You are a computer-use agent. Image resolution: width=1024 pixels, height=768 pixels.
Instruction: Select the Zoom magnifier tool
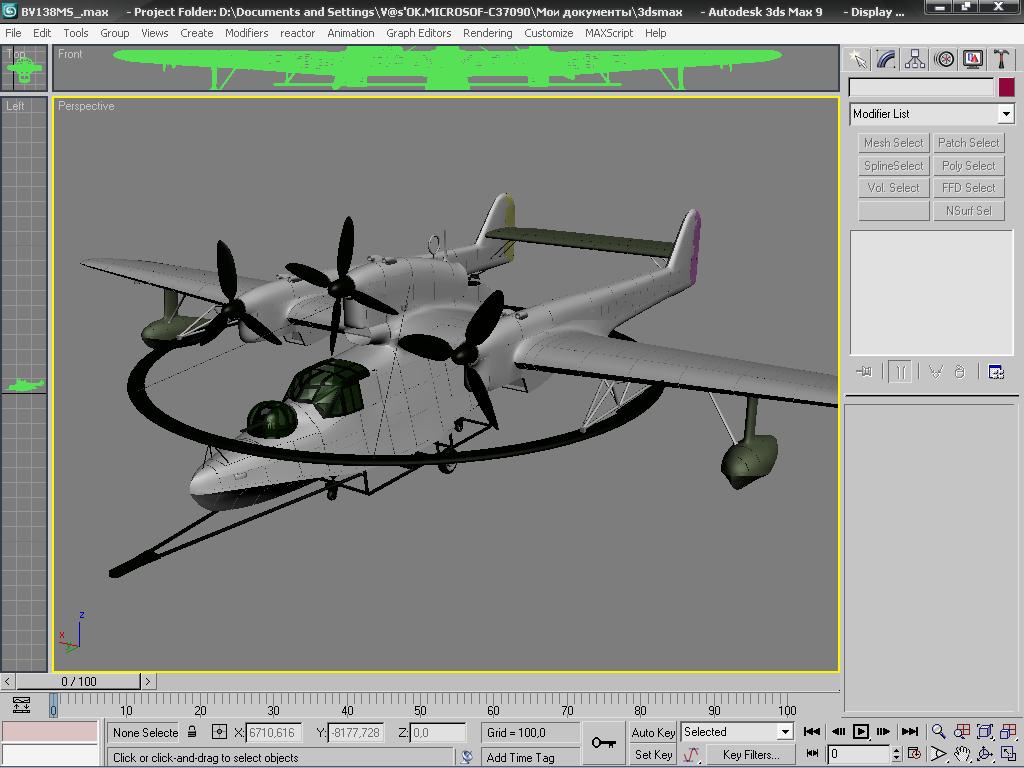tap(938, 731)
